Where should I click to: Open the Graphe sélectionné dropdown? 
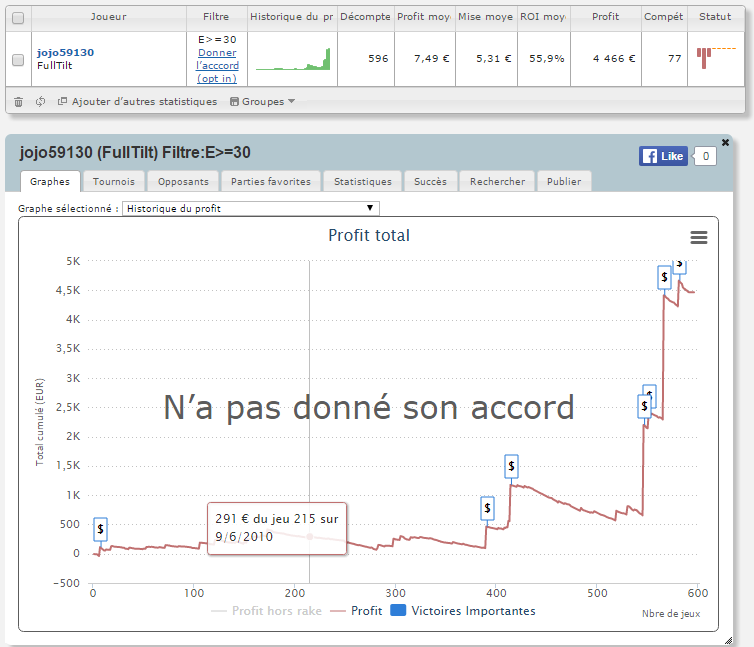click(250, 208)
